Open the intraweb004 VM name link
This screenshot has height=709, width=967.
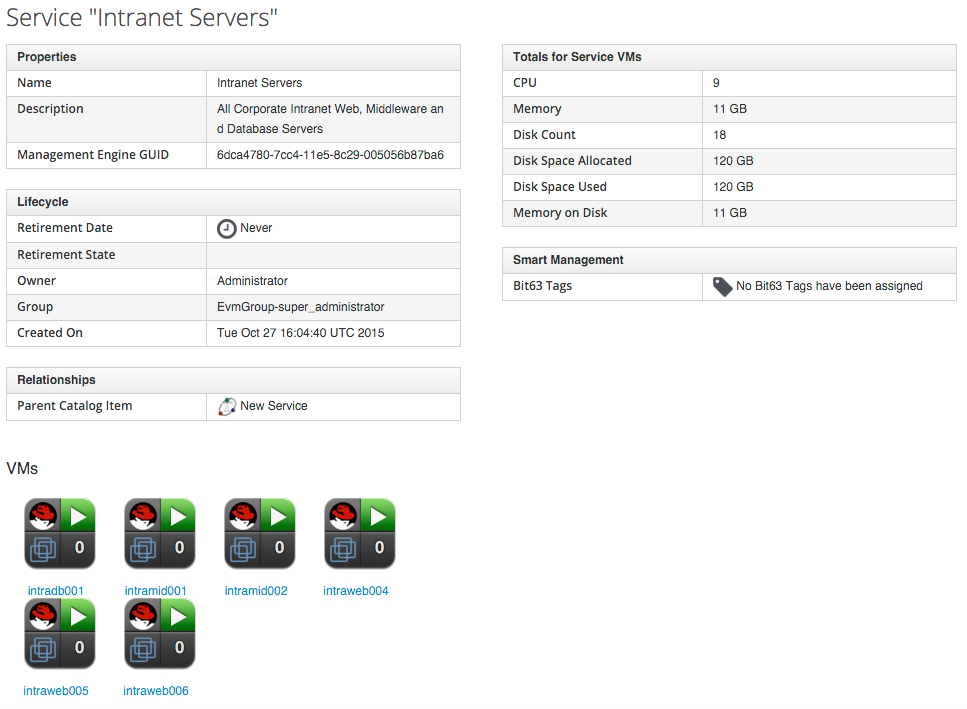356,591
